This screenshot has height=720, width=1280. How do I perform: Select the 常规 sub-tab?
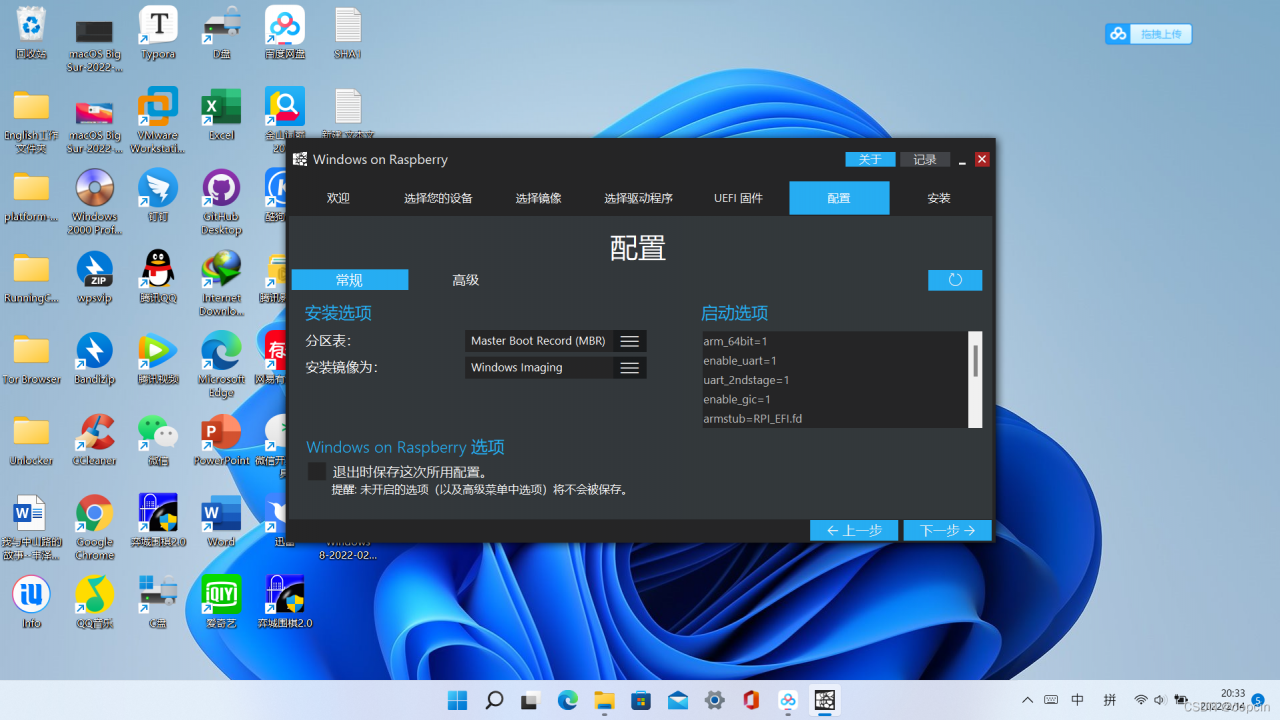coord(350,280)
